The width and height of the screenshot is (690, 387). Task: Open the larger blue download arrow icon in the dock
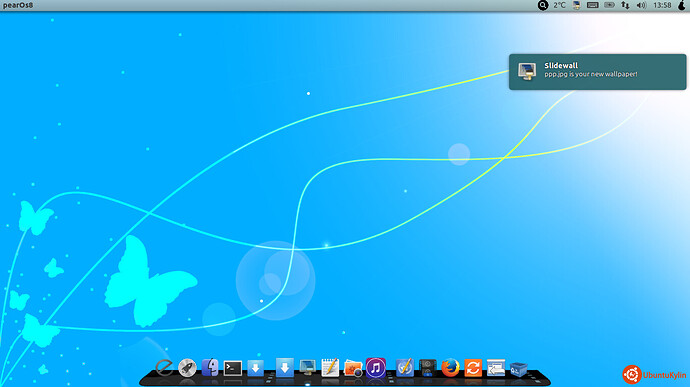[285, 367]
